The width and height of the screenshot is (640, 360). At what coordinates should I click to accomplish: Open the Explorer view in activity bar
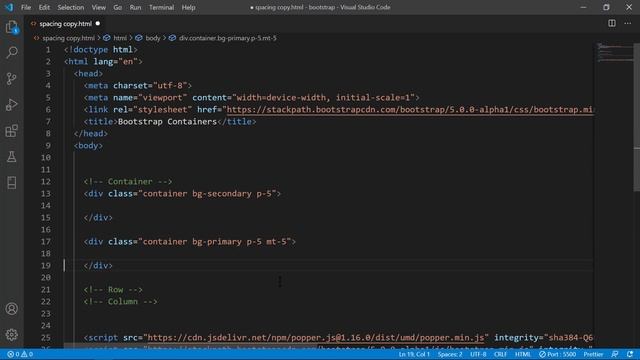point(12,27)
